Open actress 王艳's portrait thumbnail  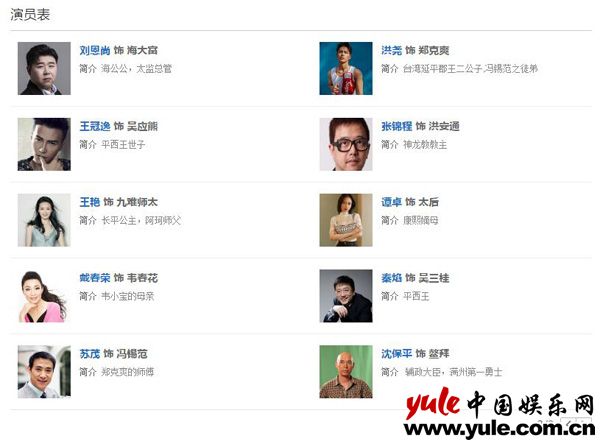pos(44,220)
